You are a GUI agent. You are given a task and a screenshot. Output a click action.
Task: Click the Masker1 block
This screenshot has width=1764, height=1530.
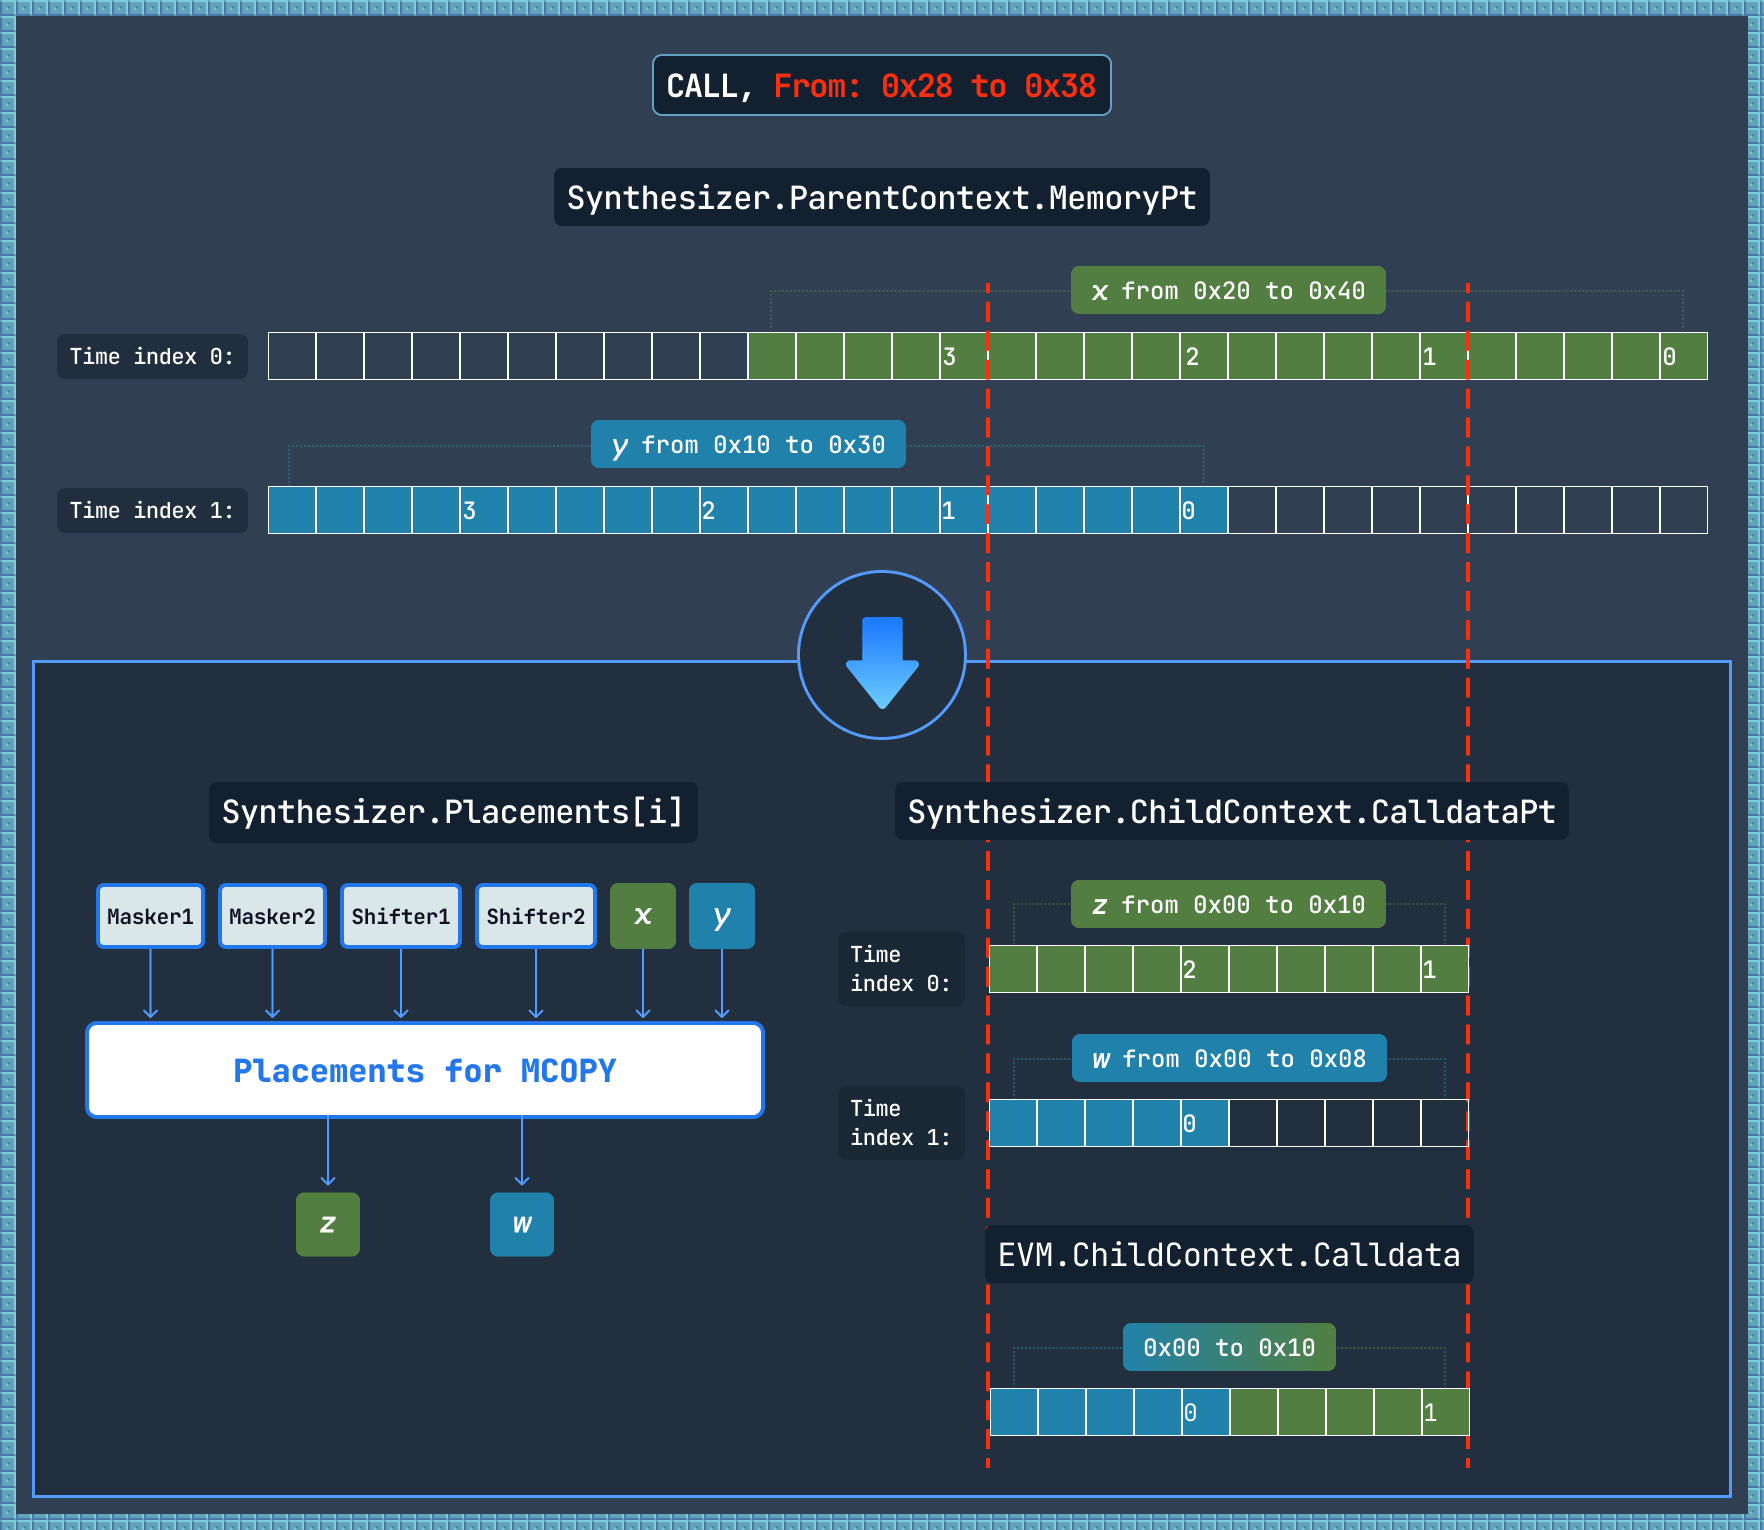click(x=150, y=916)
